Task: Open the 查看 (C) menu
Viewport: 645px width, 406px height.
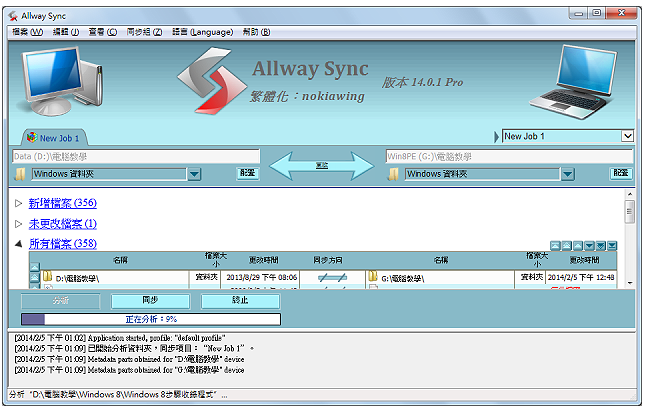Action: click(x=103, y=32)
